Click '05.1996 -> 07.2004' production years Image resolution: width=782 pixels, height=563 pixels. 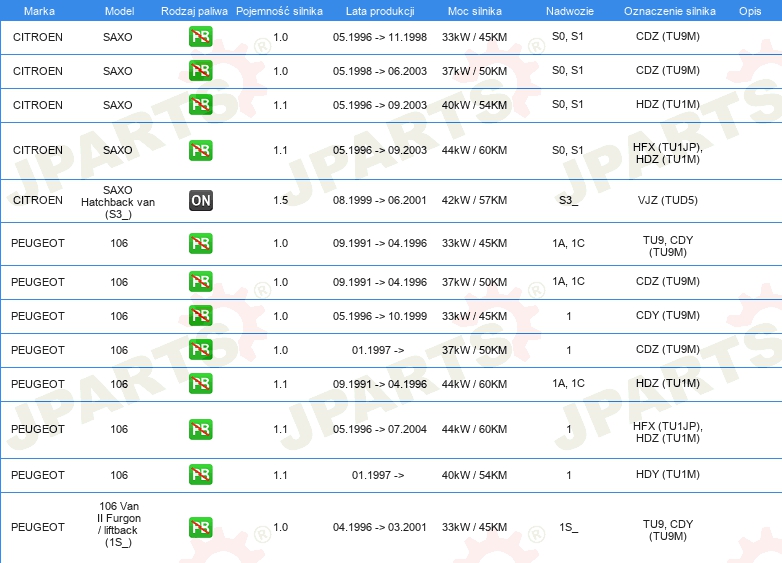[x=380, y=429]
